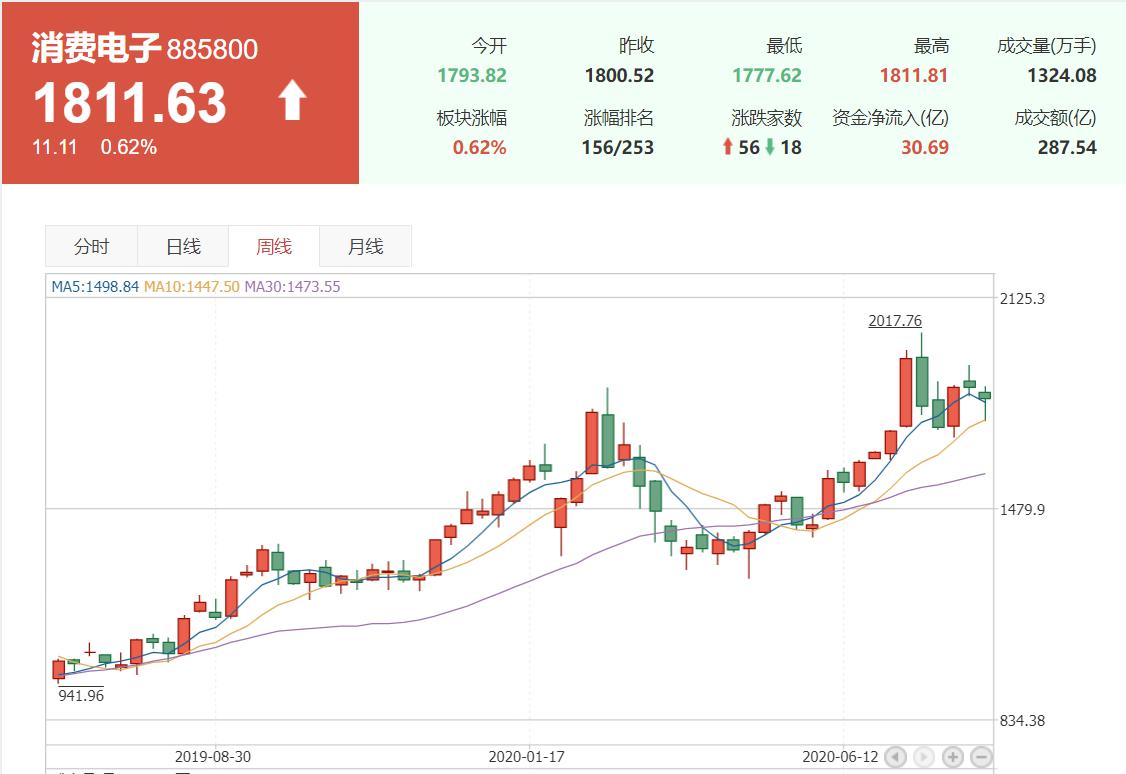
Task: Click the 2020-06-12 date axis label
Action: tap(840, 757)
